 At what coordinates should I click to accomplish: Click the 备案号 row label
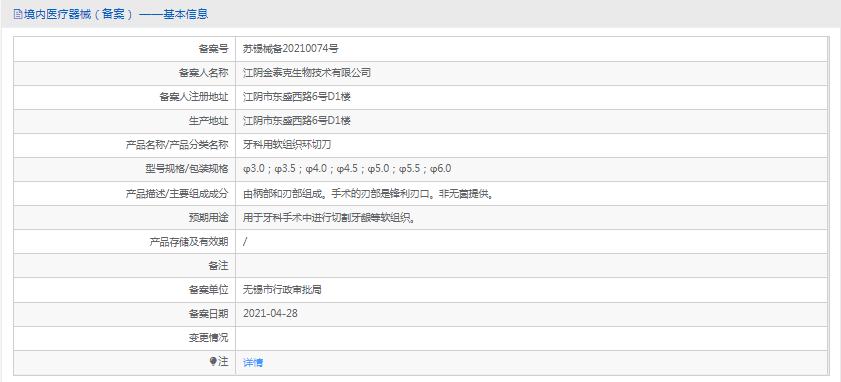[x=213, y=49]
